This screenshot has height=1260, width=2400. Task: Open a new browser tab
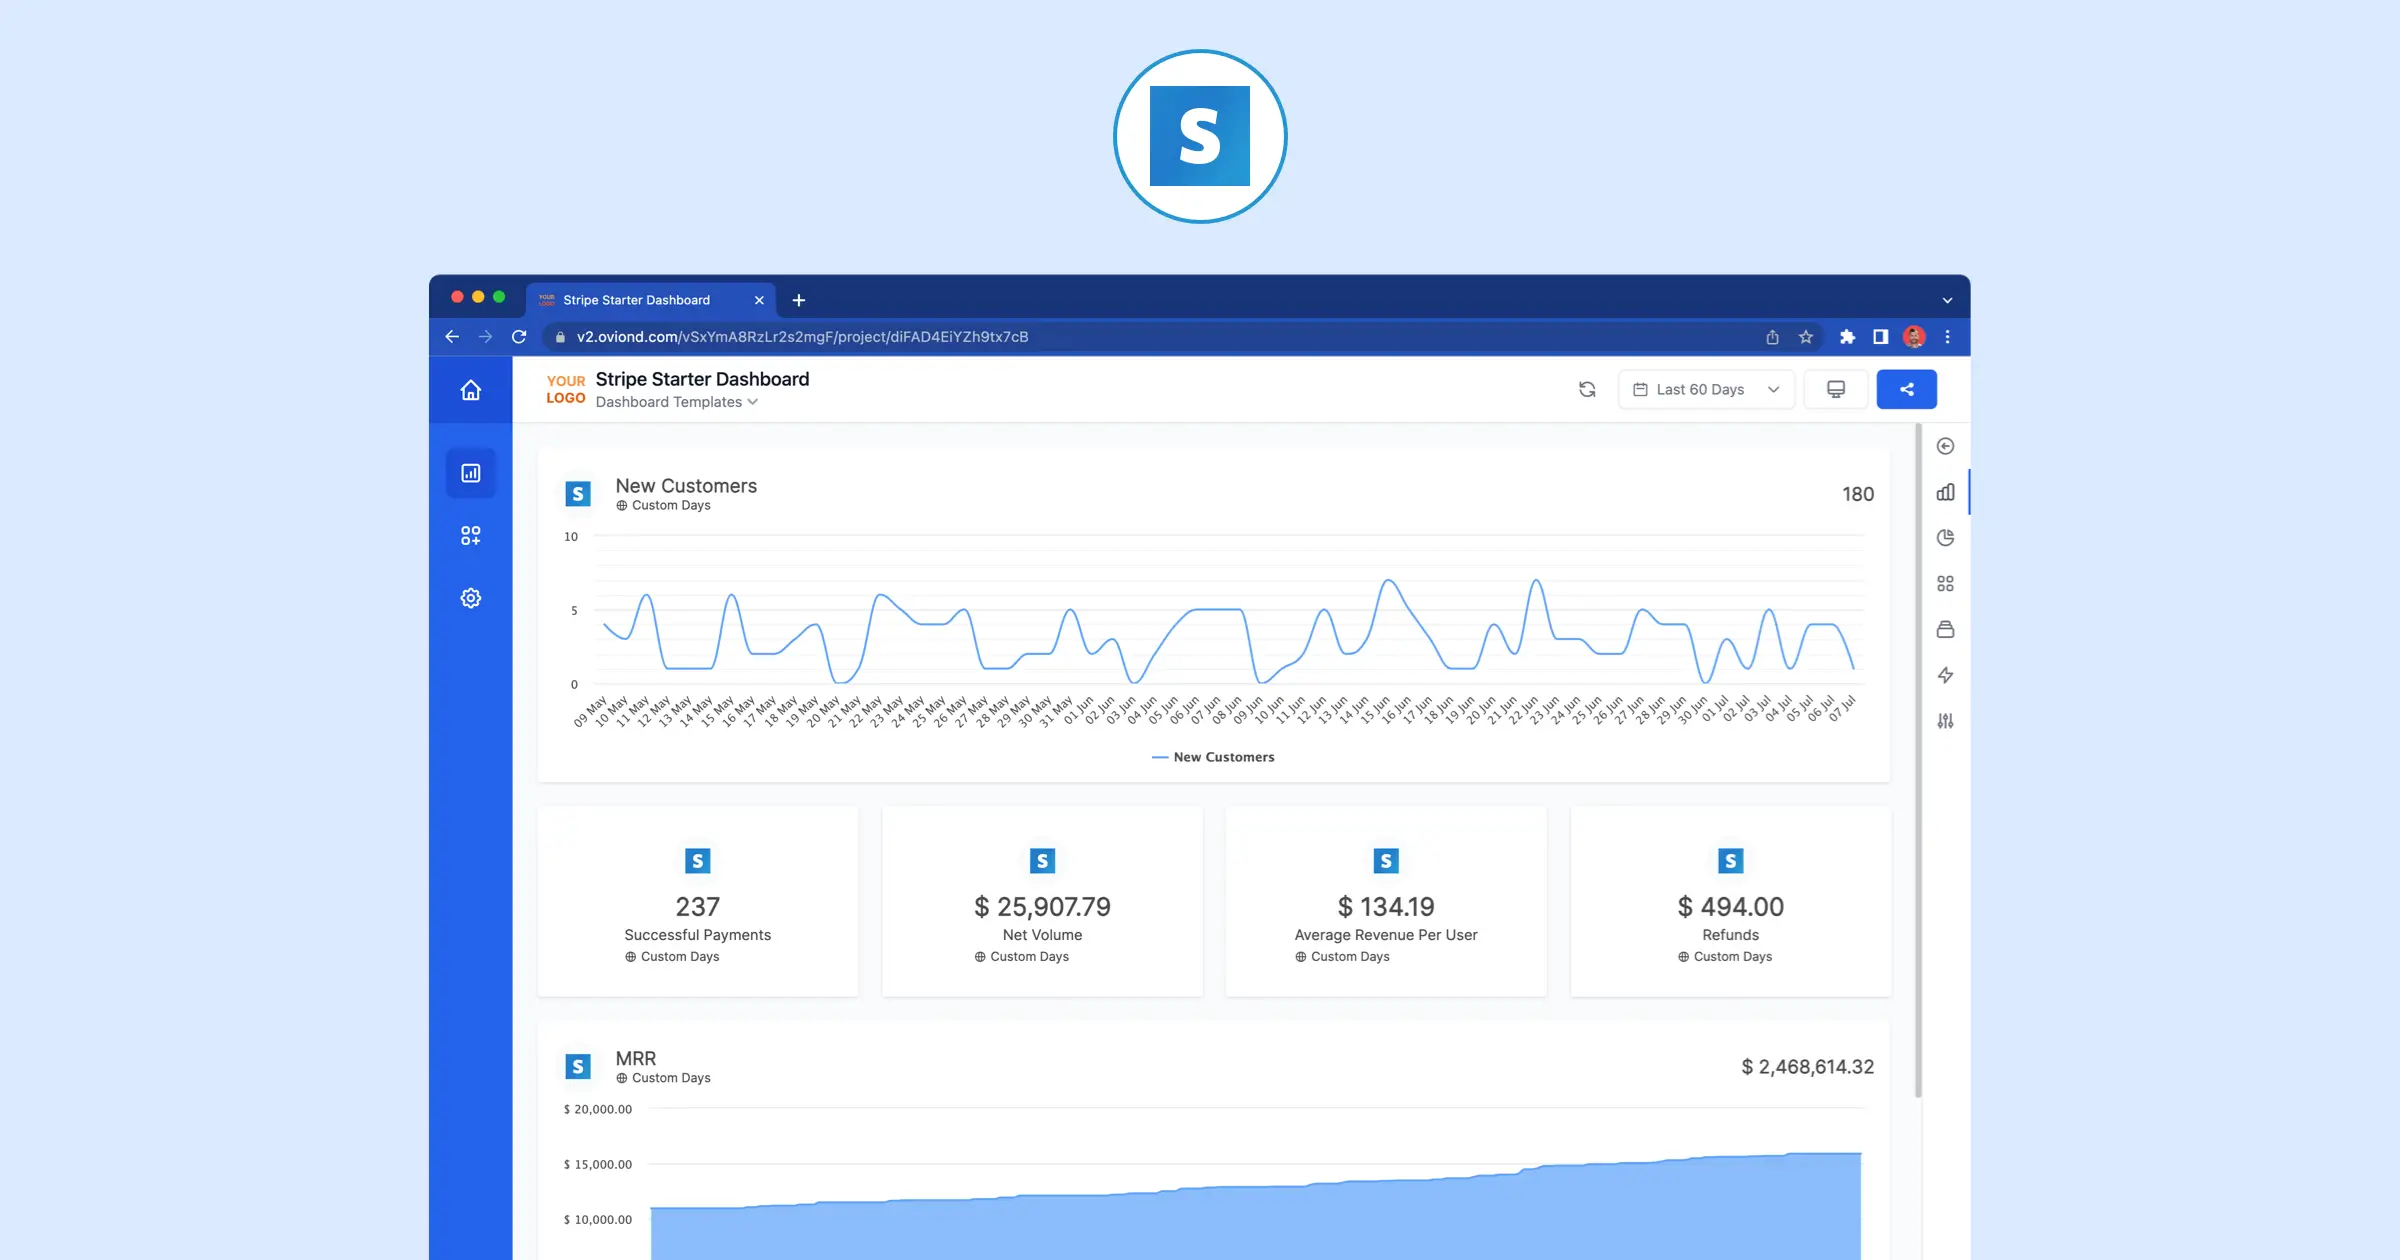798,300
